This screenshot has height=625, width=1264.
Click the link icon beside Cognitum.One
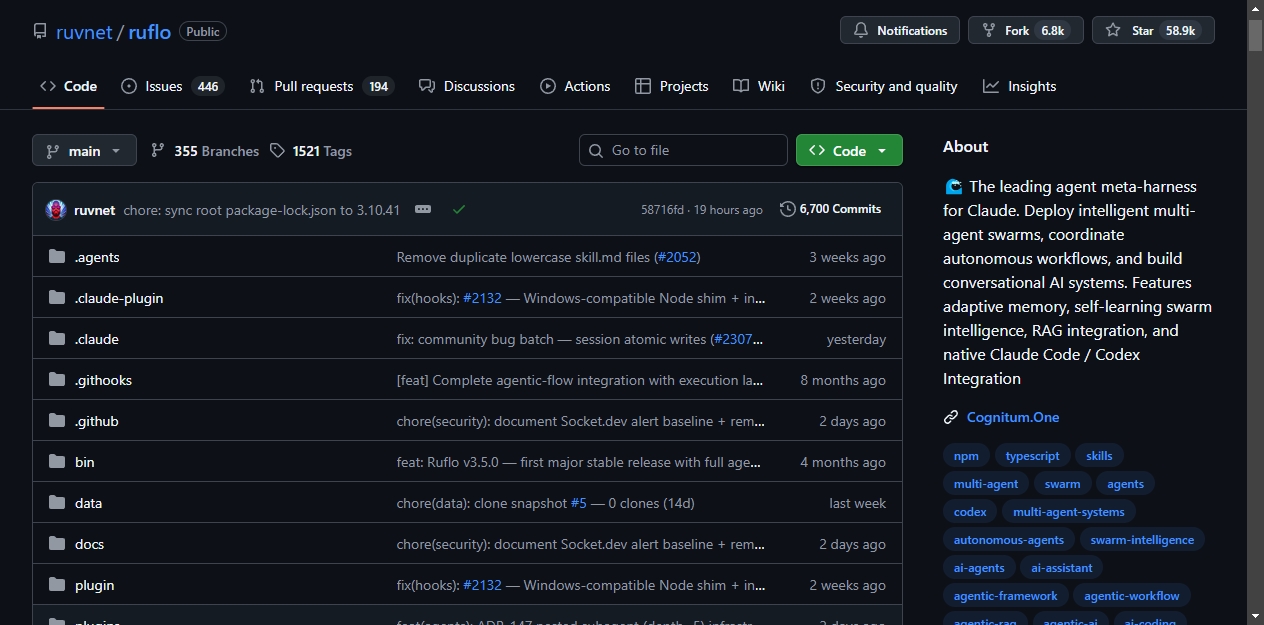click(x=951, y=417)
